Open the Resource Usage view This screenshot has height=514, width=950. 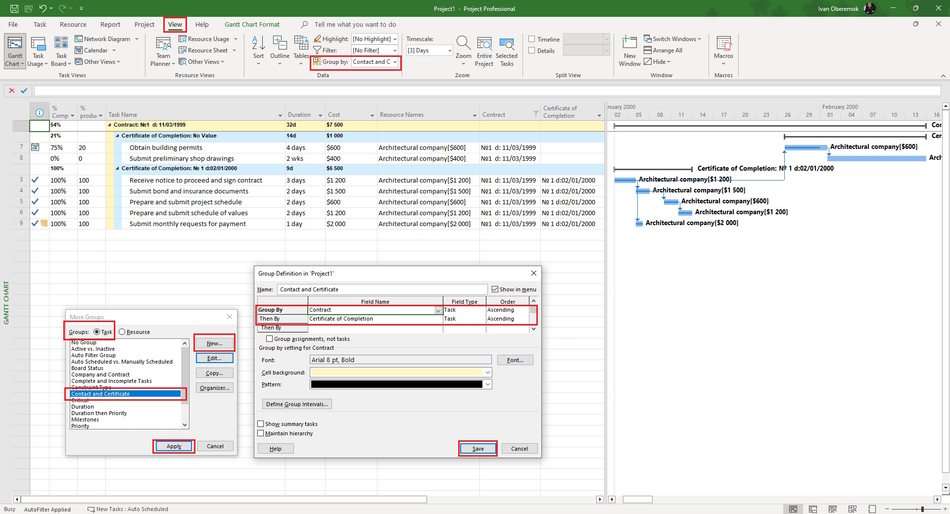(208, 39)
